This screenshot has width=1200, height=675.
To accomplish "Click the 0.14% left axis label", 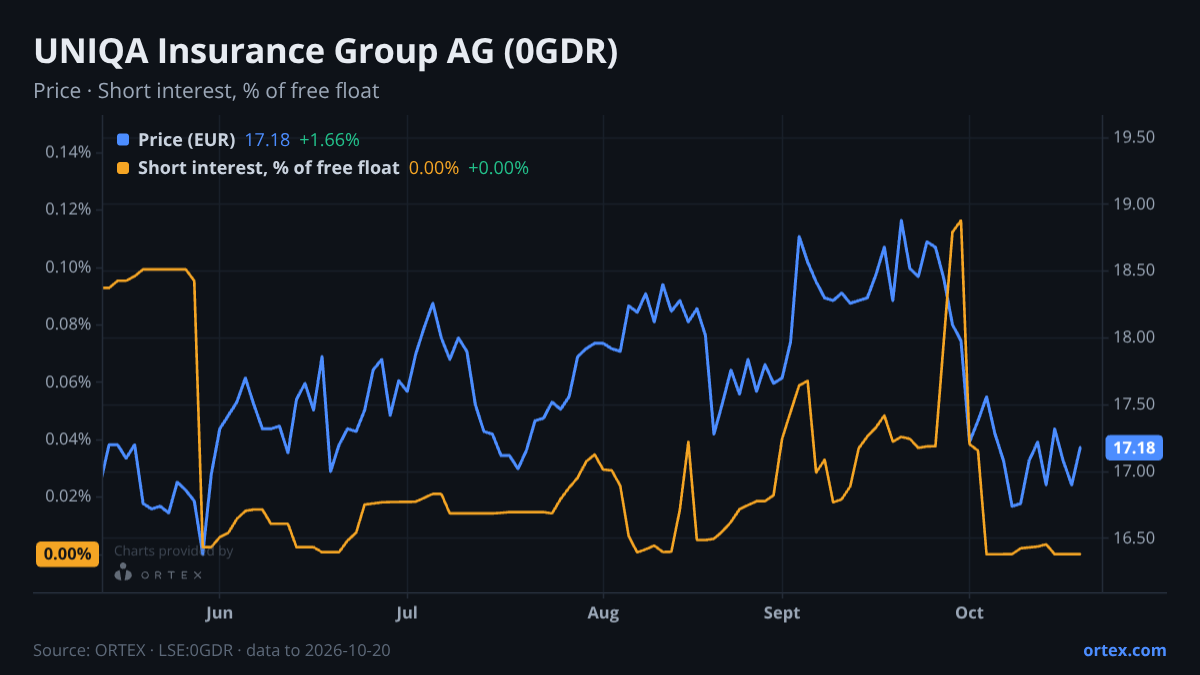I will coord(68,152).
